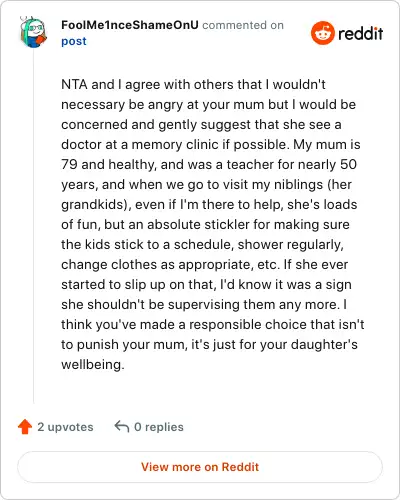Viewport: 400px width, 500px height.
Task: Click the "commented on" gray text
Action: (243, 25)
